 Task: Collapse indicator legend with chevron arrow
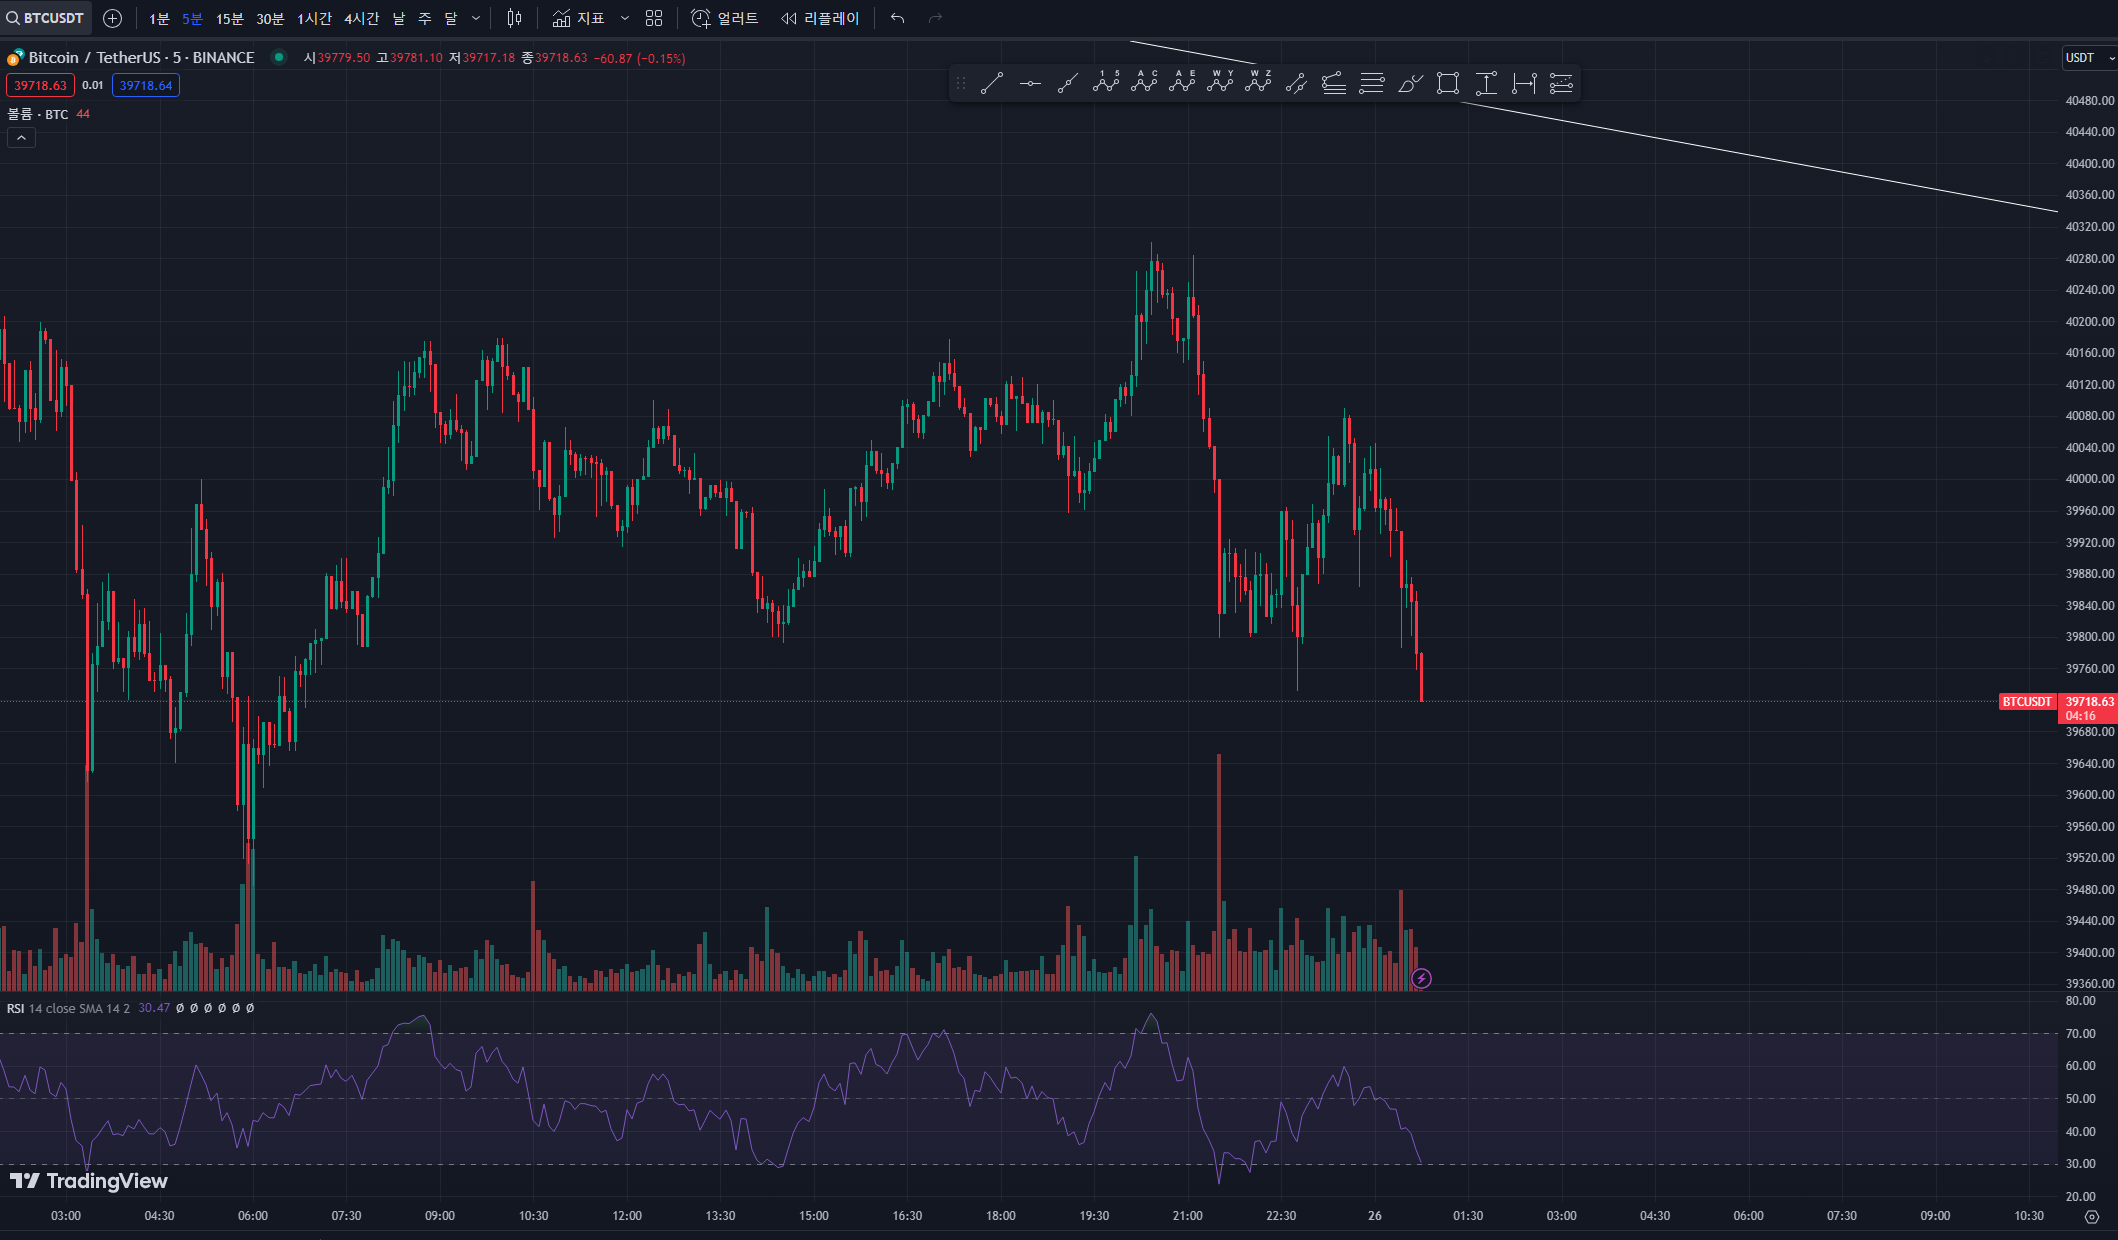click(21, 138)
